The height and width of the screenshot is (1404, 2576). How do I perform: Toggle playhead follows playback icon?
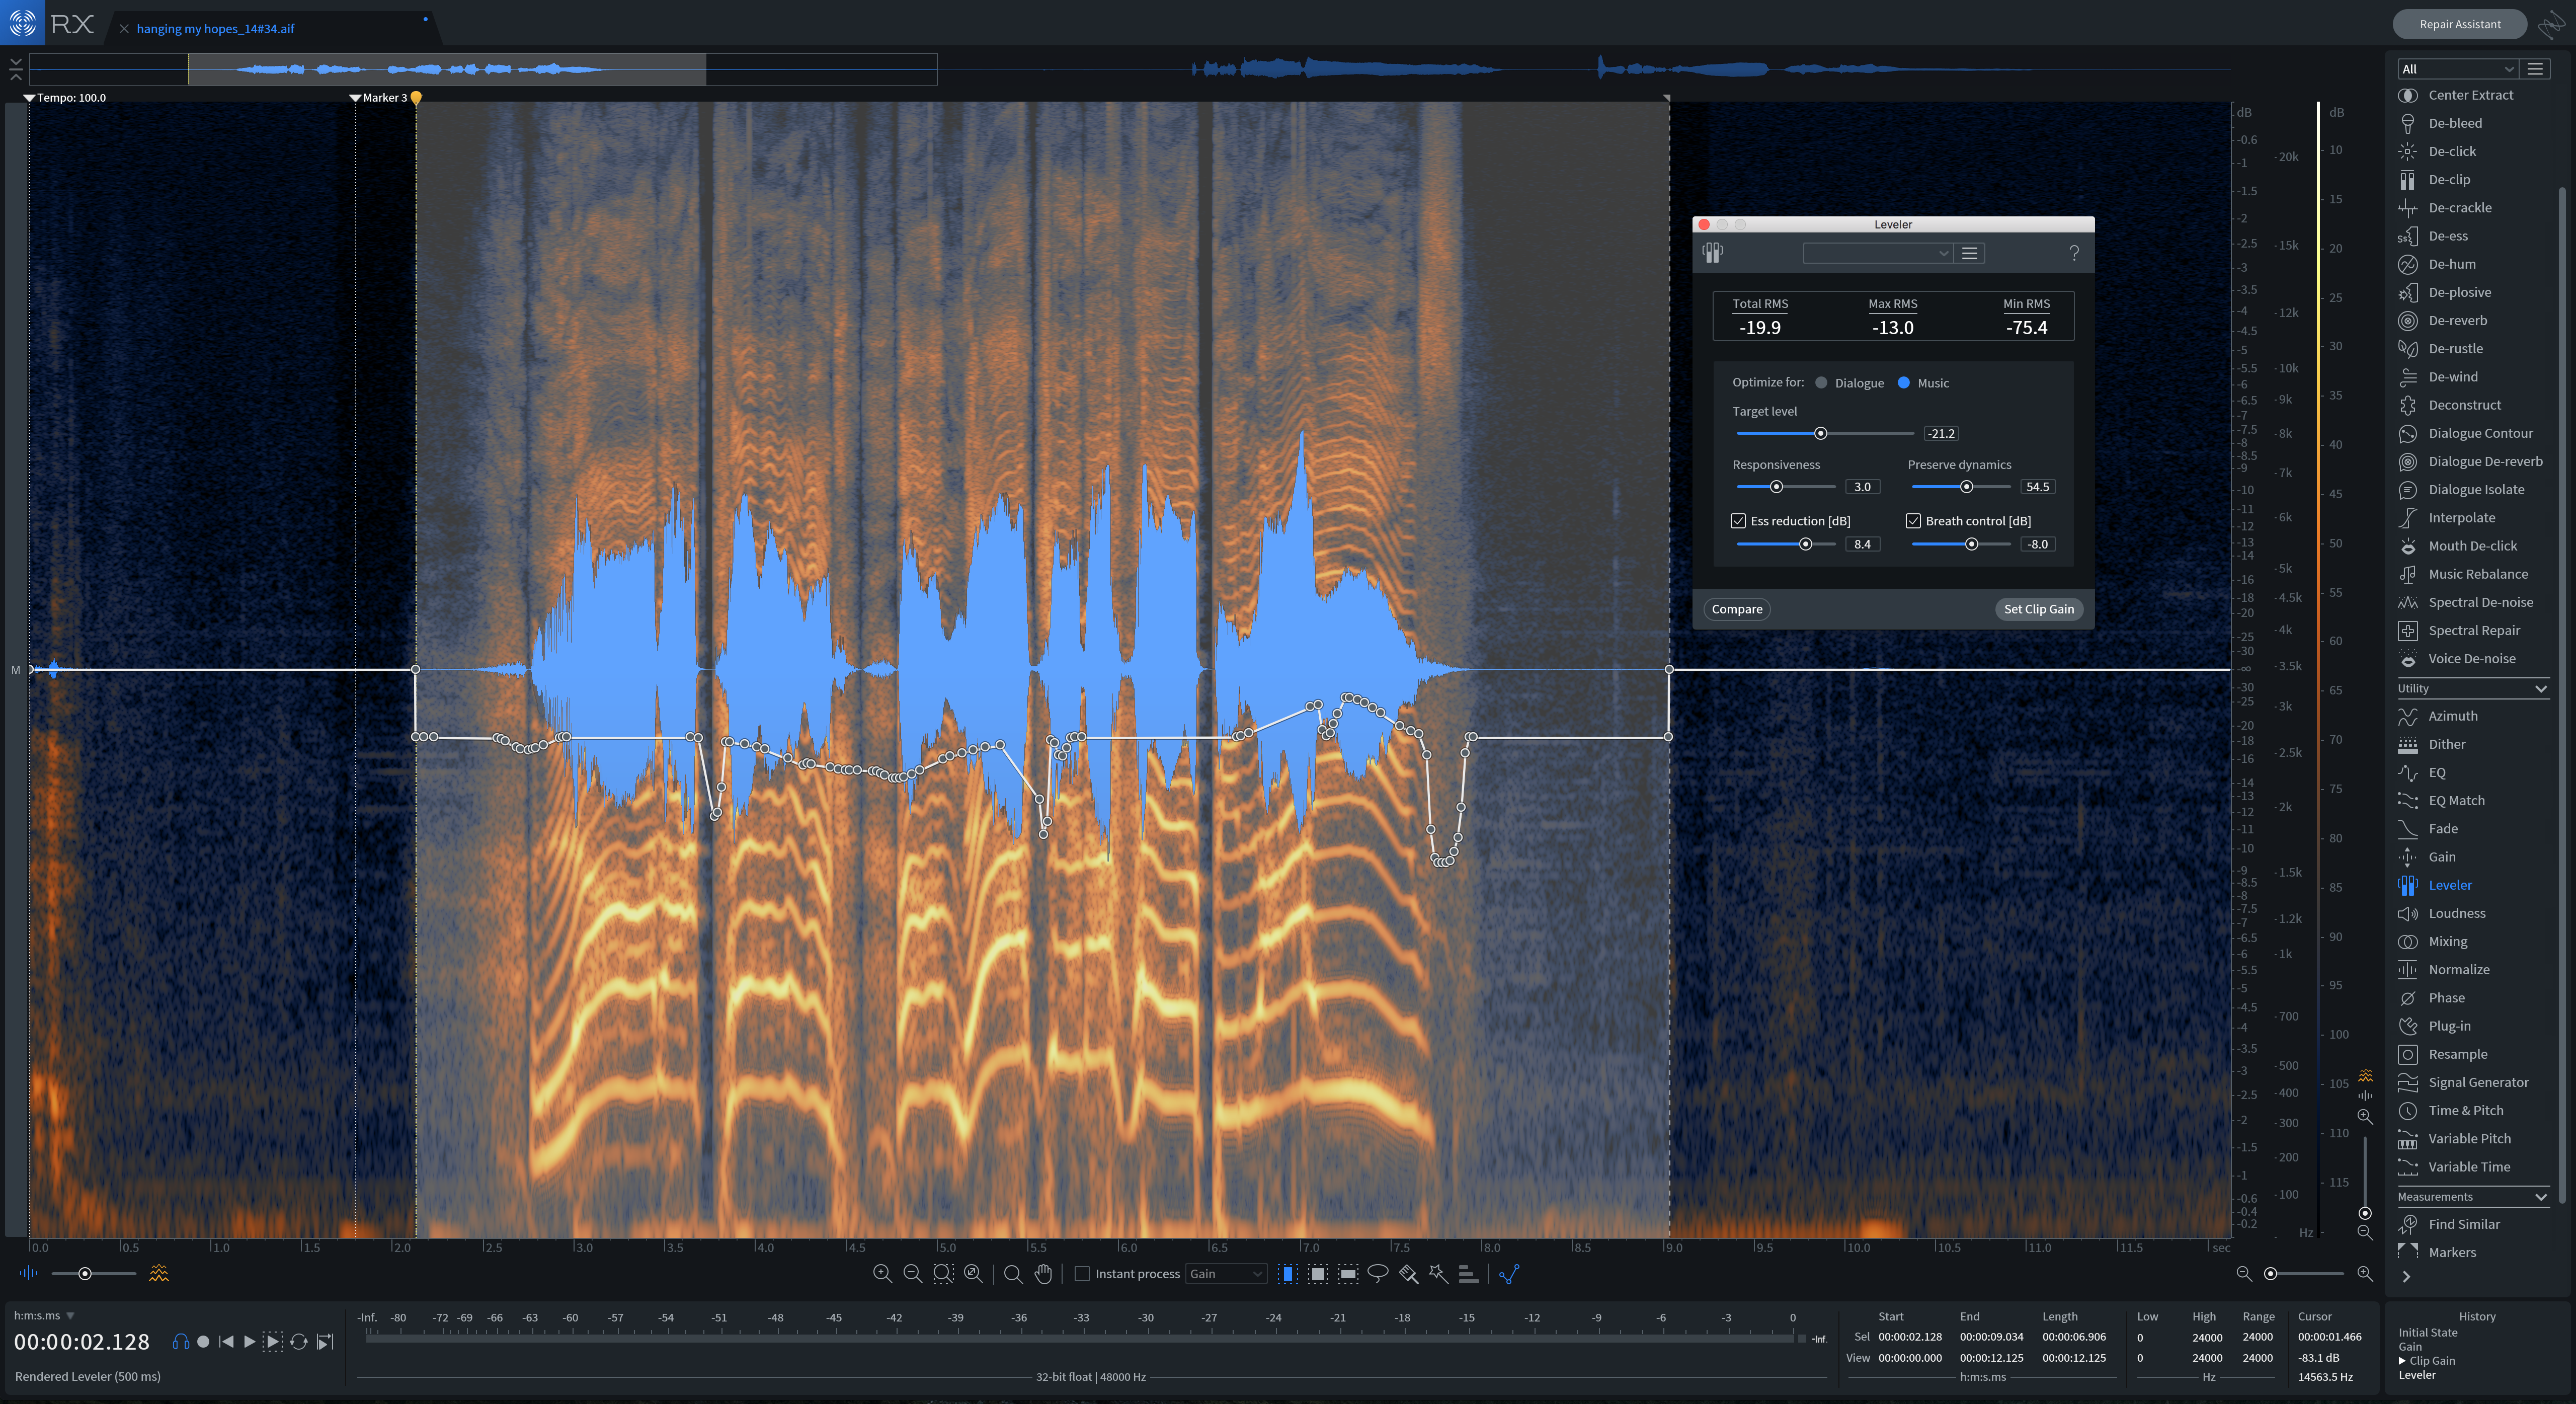click(324, 1341)
